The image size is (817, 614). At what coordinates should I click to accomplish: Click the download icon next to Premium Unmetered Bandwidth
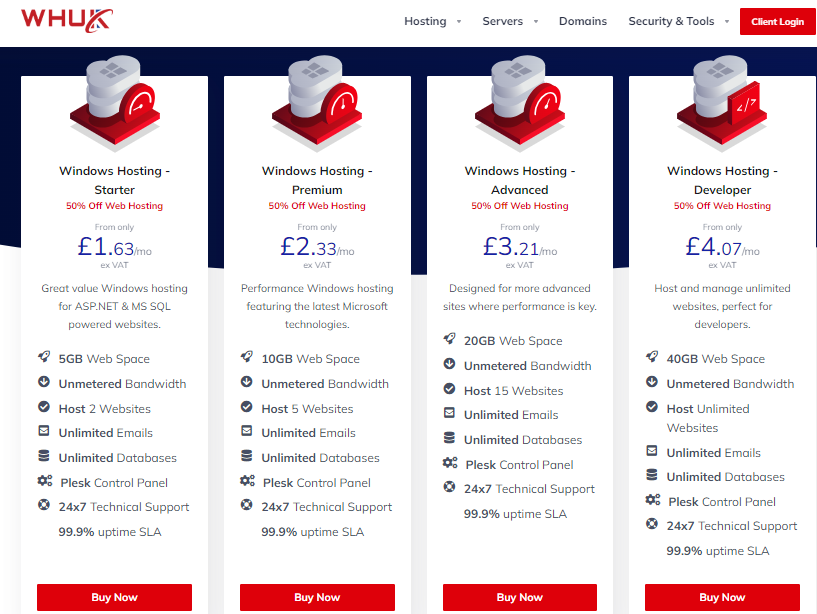click(x=246, y=382)
